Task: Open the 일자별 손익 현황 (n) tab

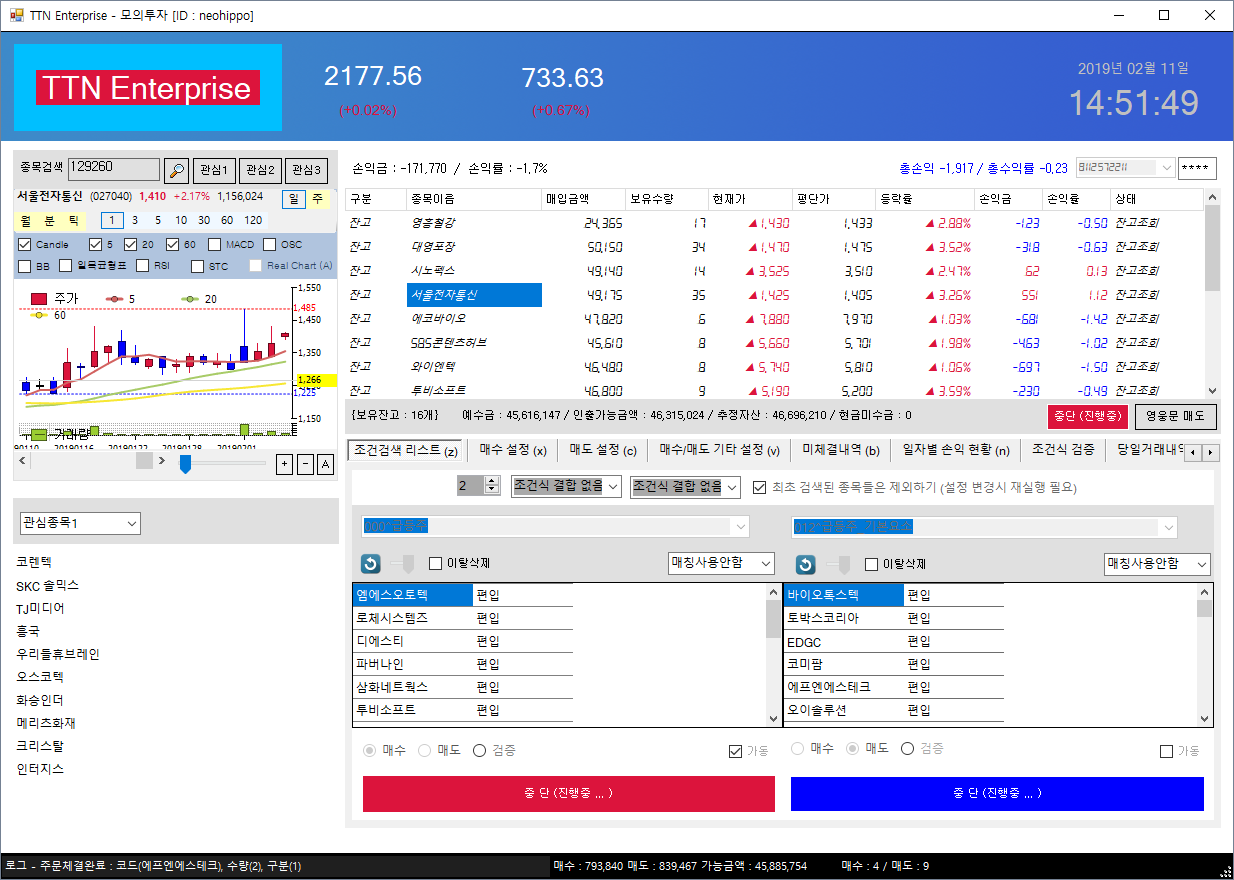Action: (x=956, y=450)
